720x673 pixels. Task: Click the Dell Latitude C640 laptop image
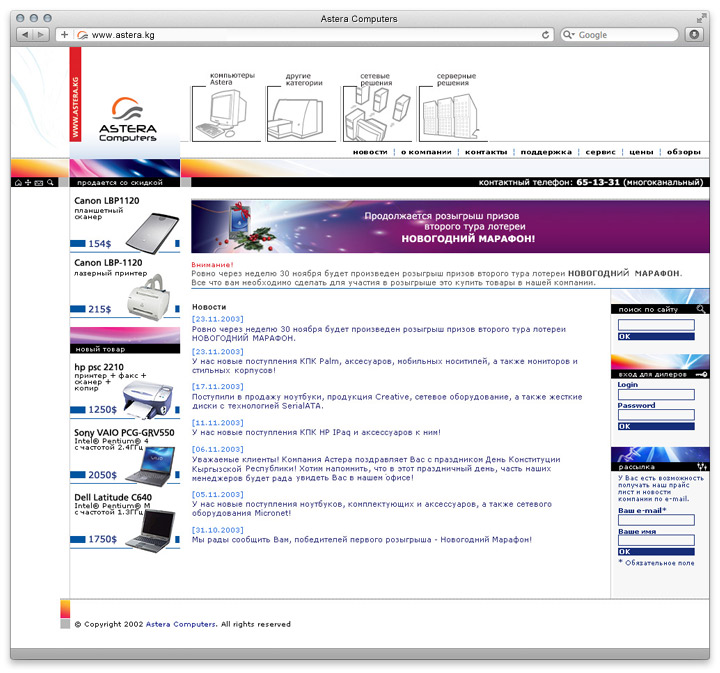(x=151, y=531)
